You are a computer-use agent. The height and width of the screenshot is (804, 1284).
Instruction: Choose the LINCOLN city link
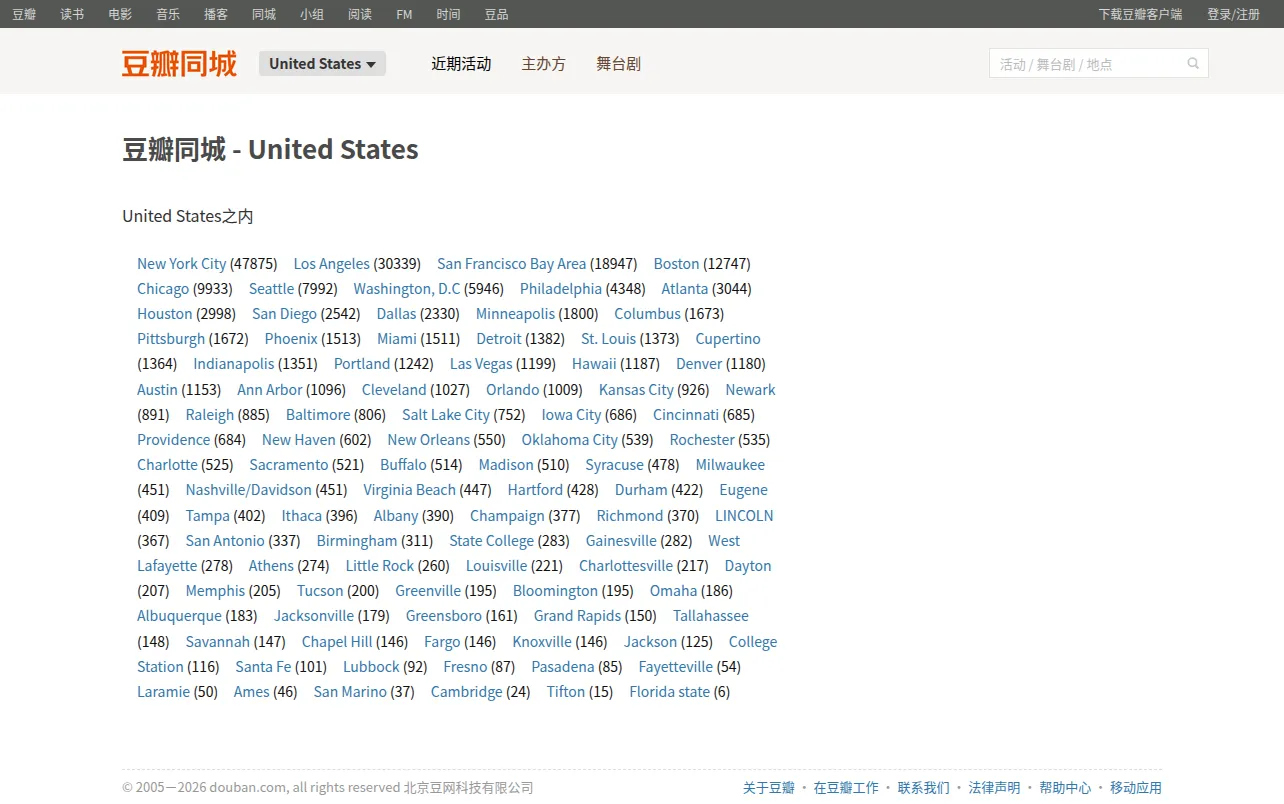click(x=744, y=516)
